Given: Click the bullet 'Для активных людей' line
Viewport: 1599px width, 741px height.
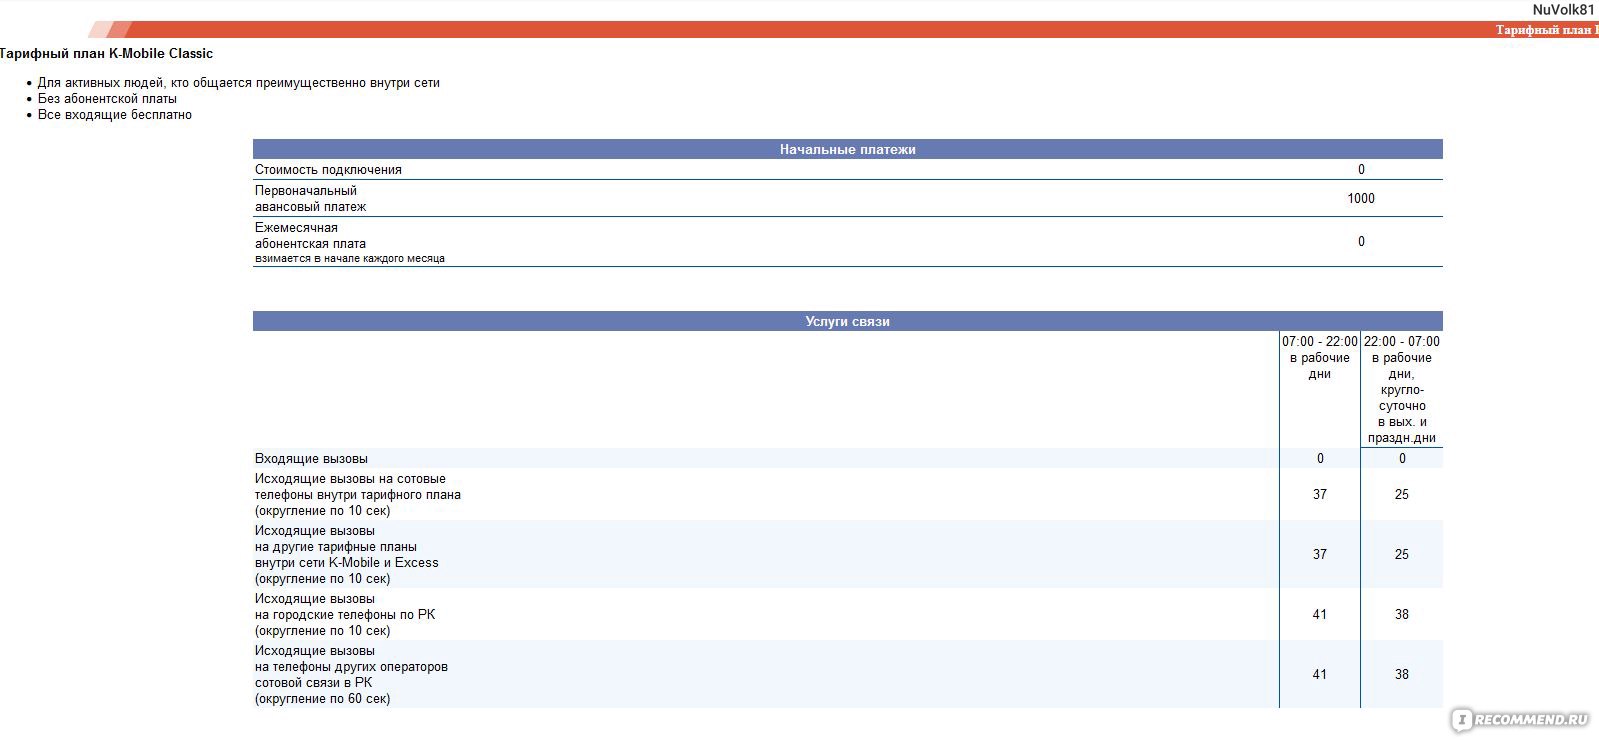Looking at the screenshot, I should [238, 83].
